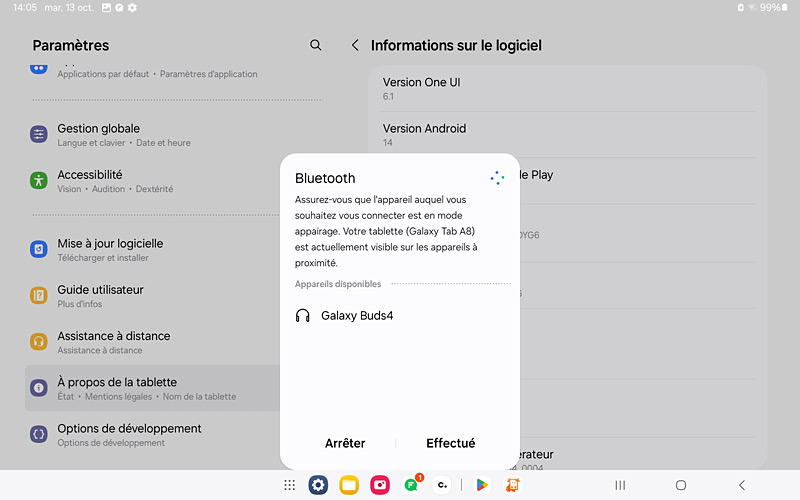Open the green Accessibilité icon

[x=39, y=180]
